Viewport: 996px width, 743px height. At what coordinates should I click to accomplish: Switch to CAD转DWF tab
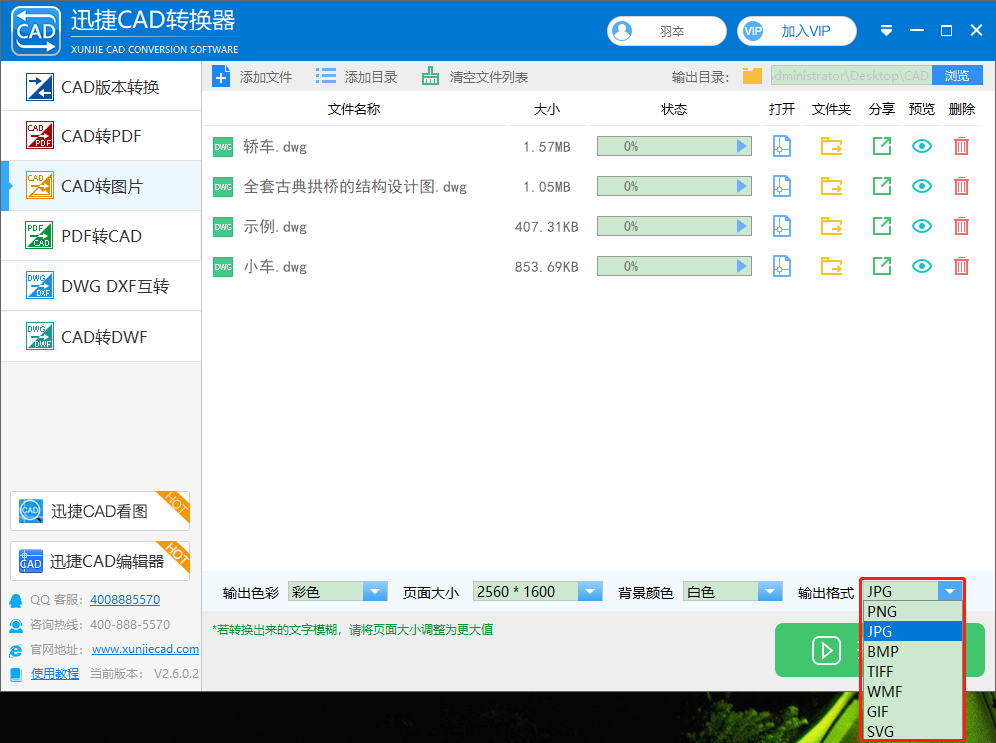[102, 337]
